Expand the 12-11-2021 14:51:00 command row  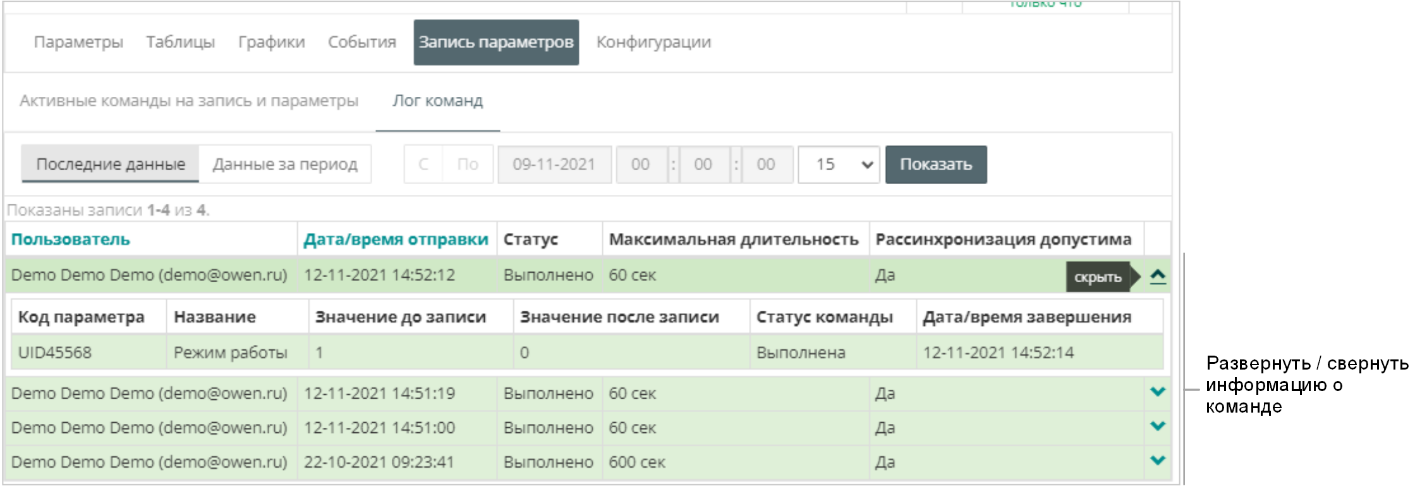1158,426
